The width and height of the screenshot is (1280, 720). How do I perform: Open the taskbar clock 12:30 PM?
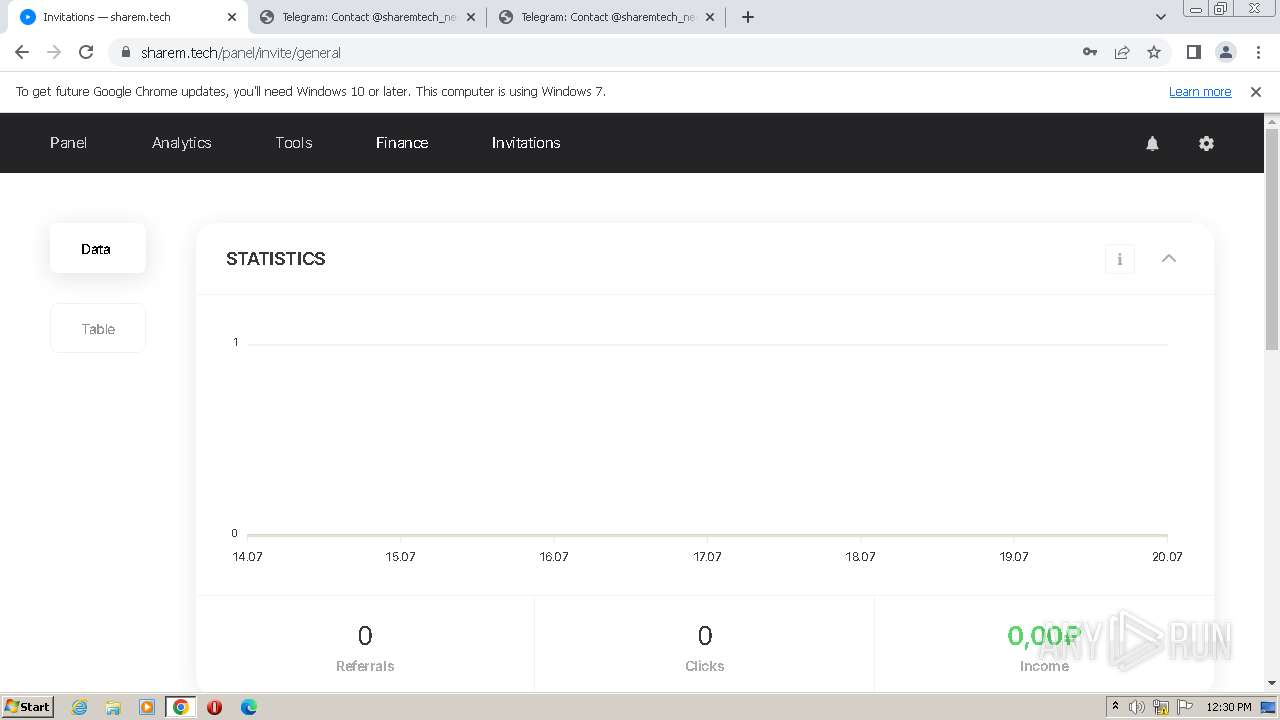pyautogui.click(x=1229, y=707)
